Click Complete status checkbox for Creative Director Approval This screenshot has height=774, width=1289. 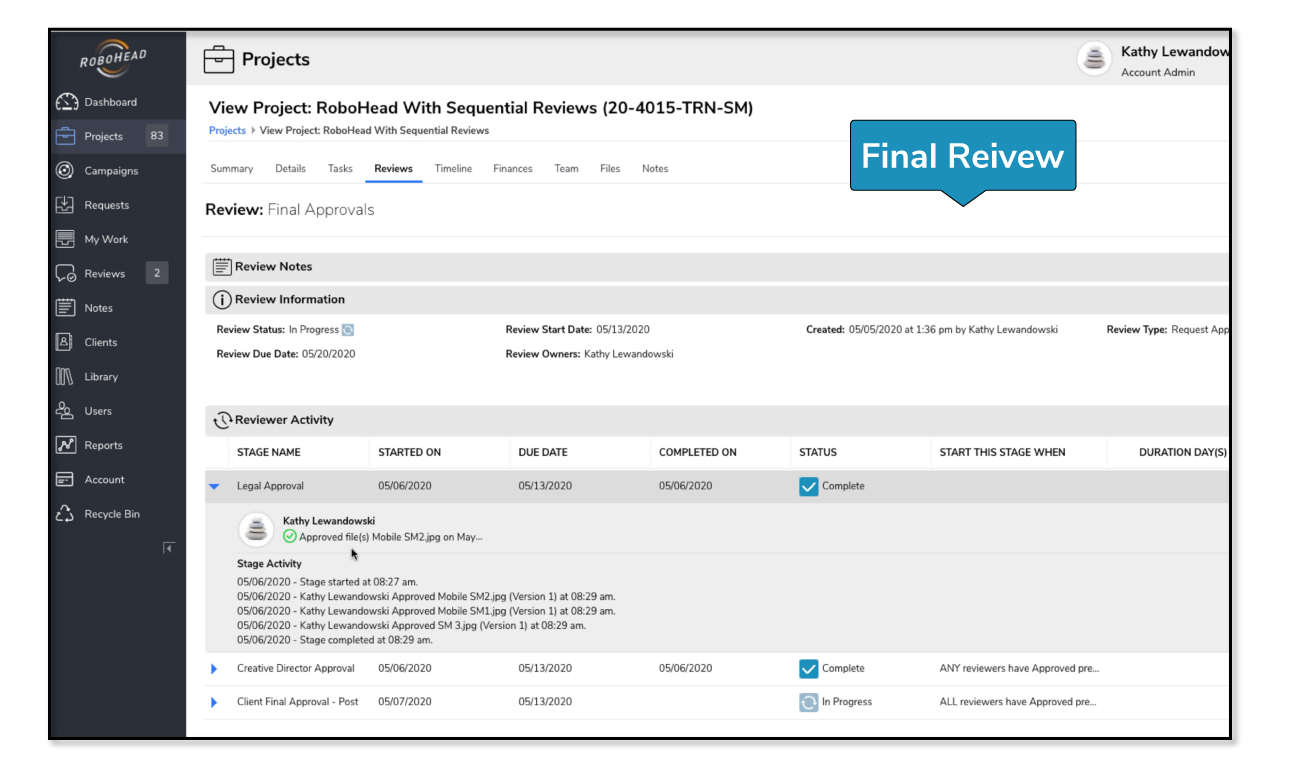pos(809,669)
